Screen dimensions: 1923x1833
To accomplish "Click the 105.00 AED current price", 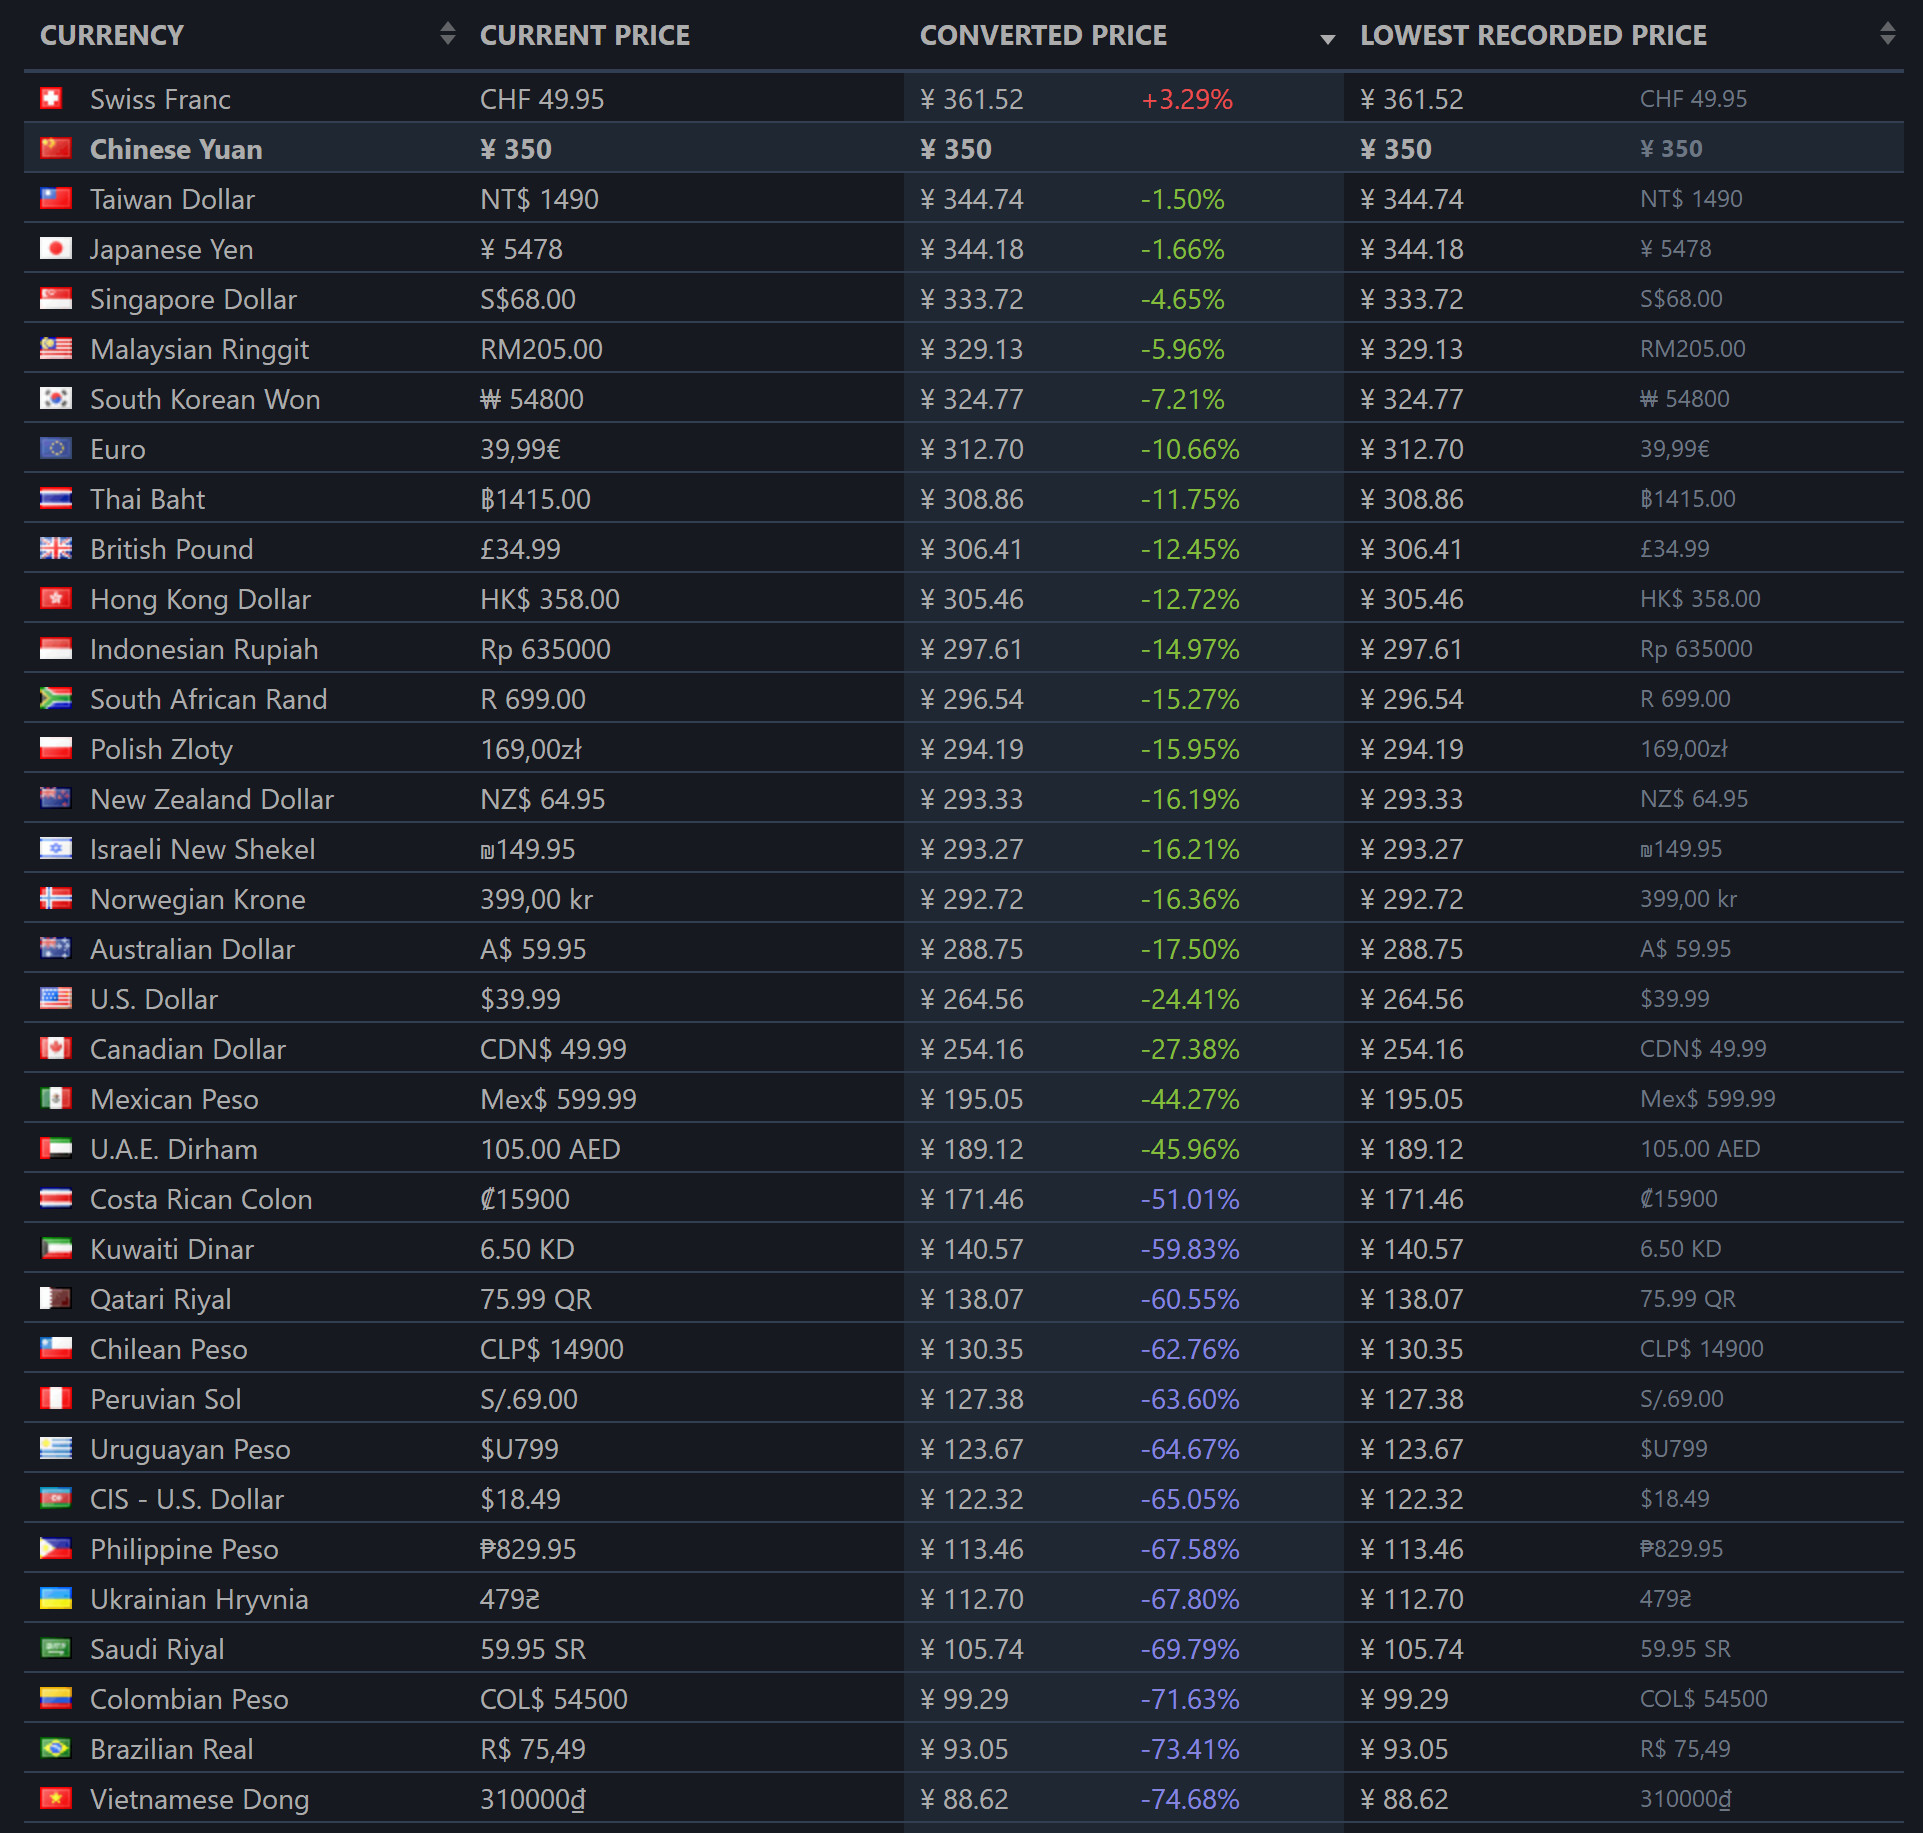I will click(x=550, y=1149).
